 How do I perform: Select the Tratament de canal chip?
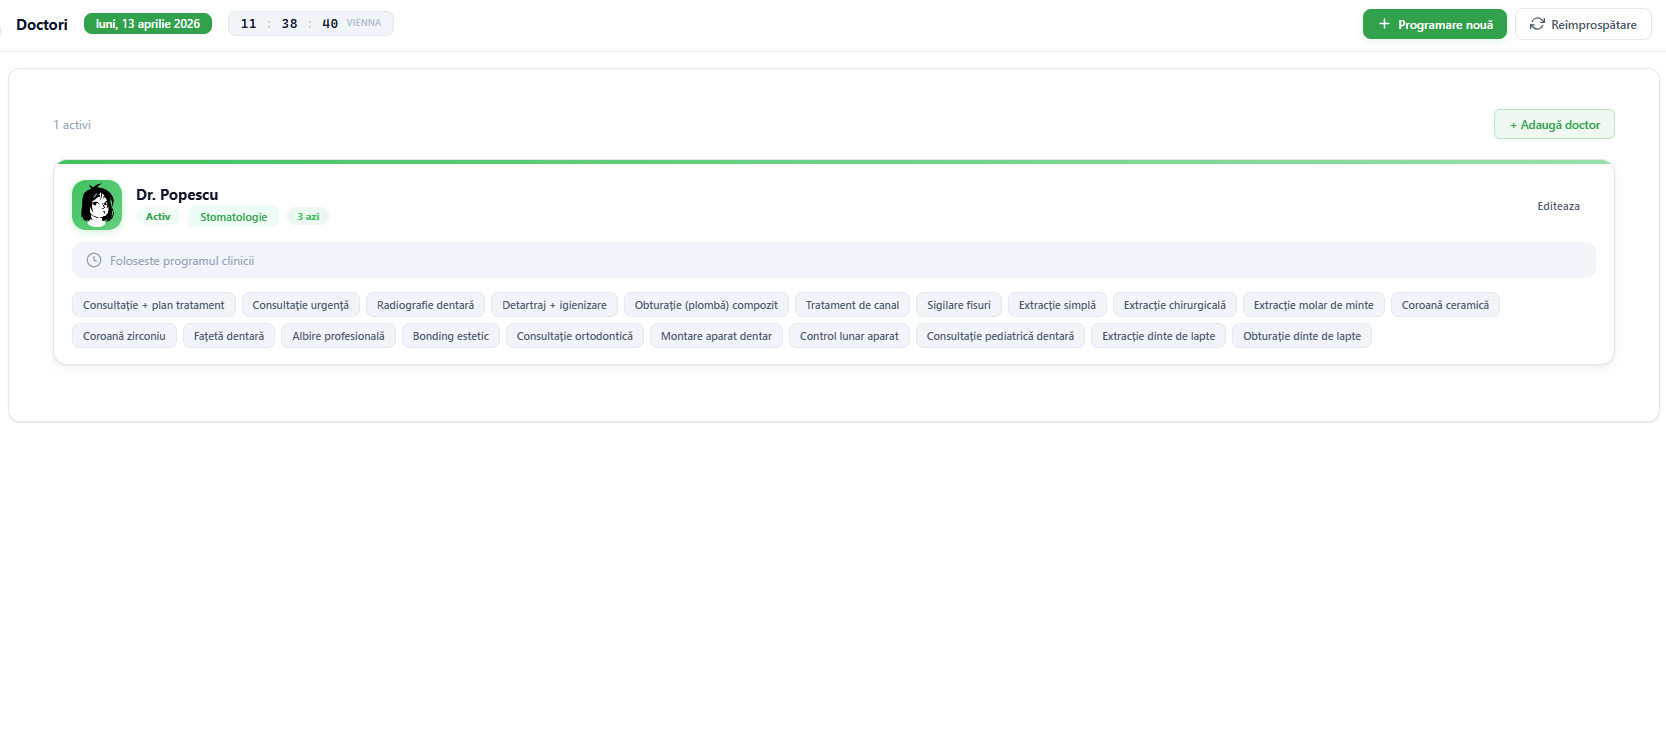(852, 305)
